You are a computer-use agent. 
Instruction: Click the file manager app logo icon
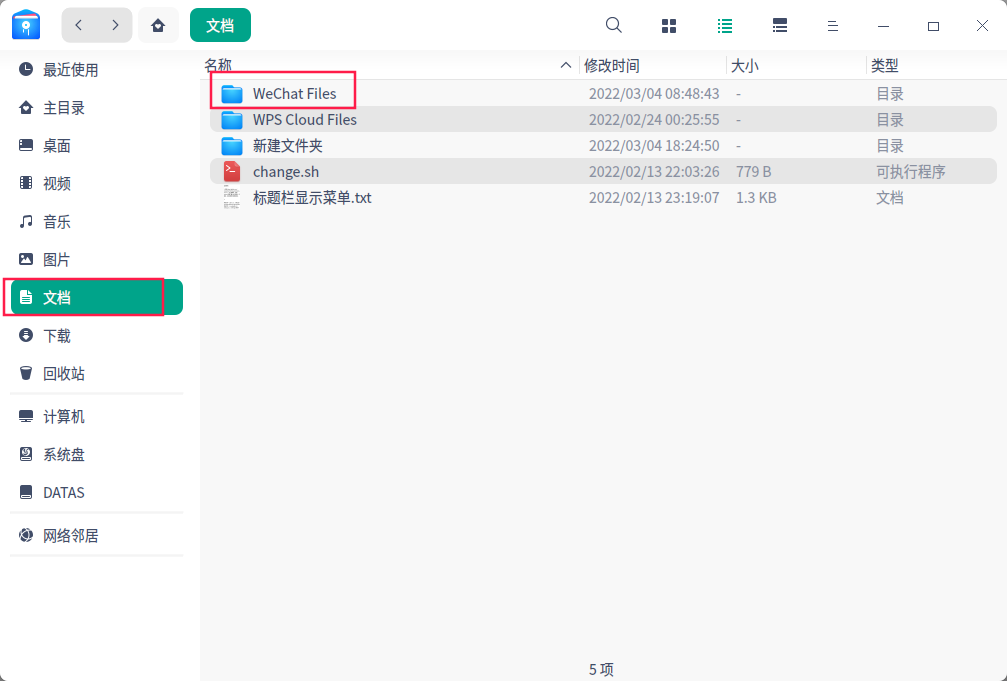tap(25, 24)
